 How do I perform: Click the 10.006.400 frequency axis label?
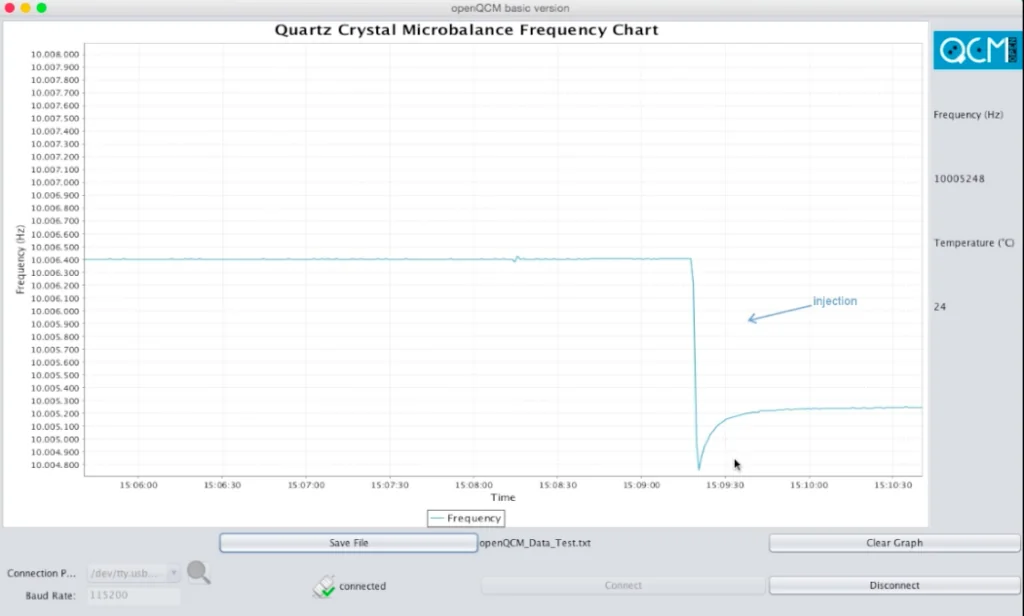pyautogui.click(x=55, y=260)
